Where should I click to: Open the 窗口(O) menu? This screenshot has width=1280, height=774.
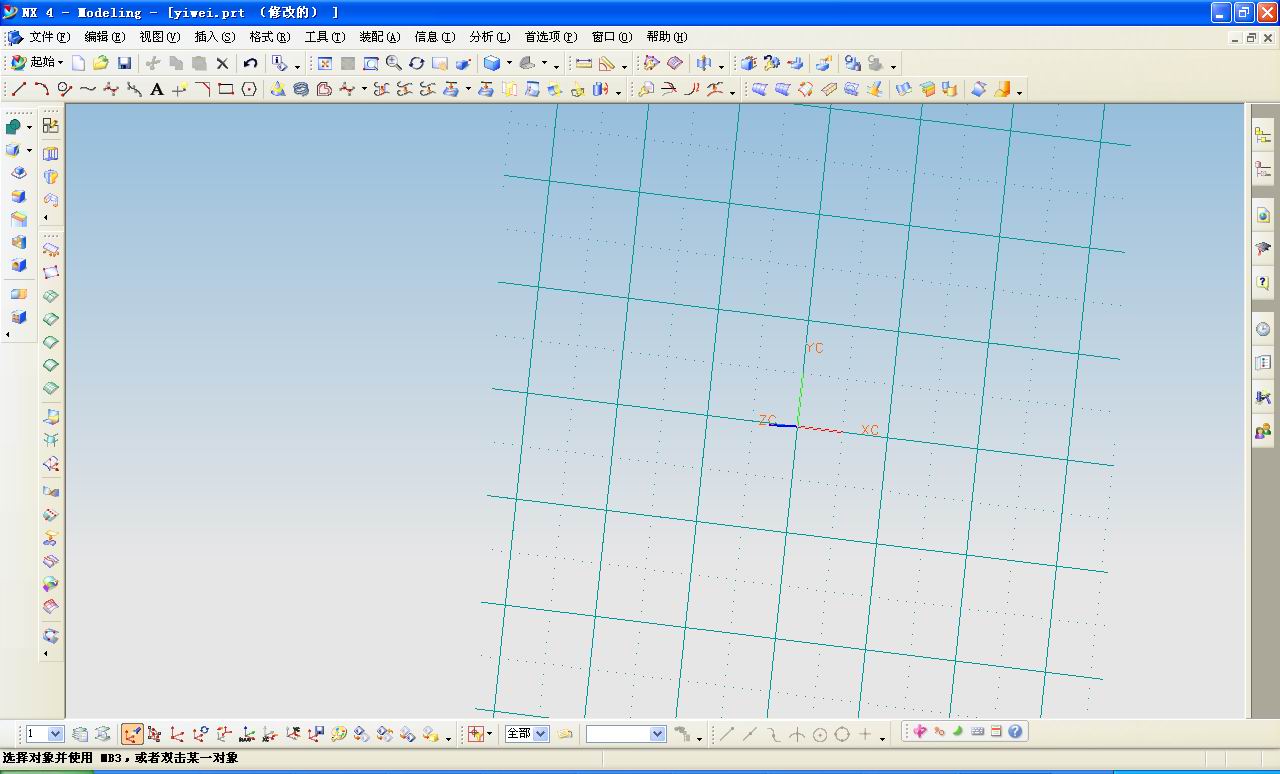tap(612, 37)
